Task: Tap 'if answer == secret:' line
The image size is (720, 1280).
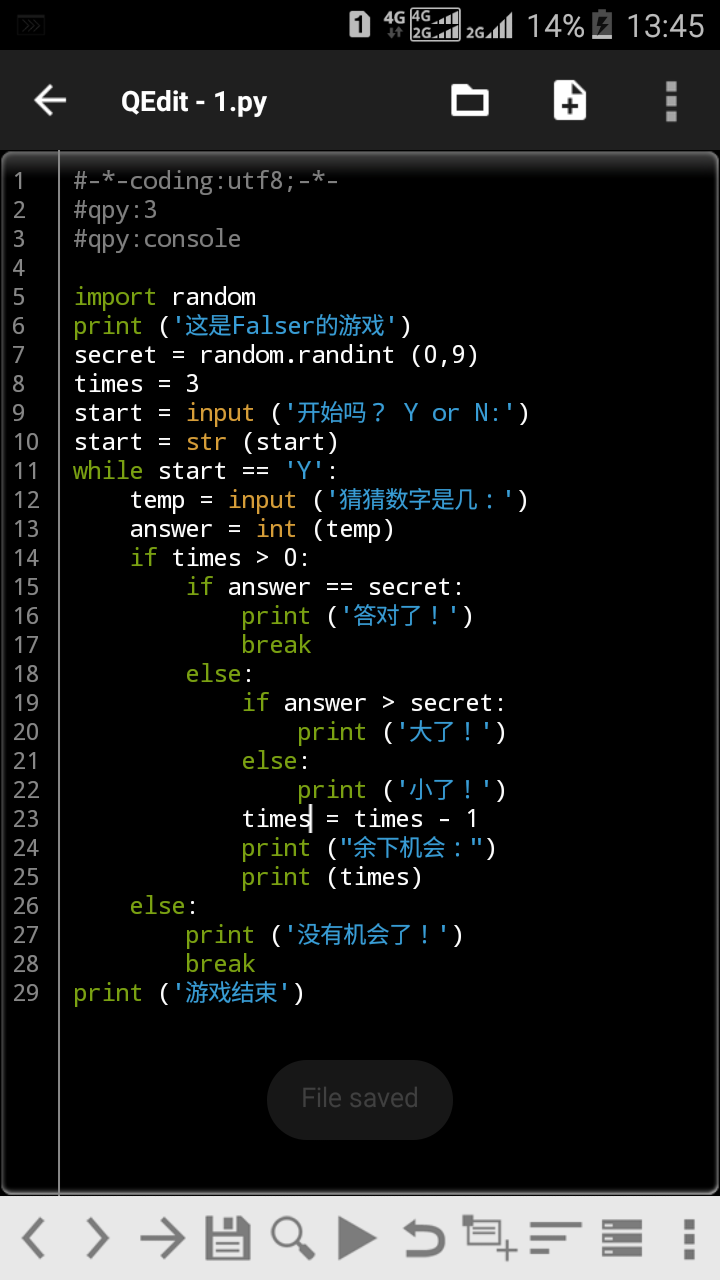Action: click(325, 587)
